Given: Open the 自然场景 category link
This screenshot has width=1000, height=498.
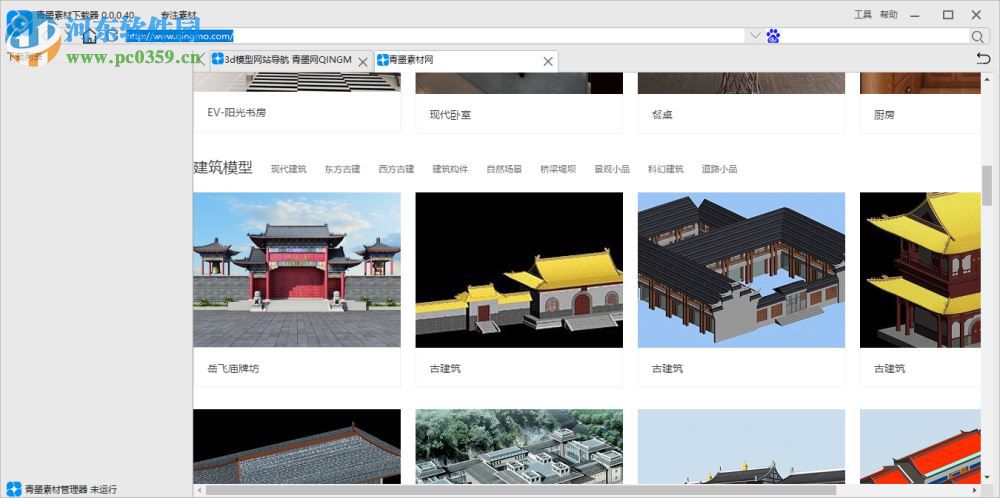Looking at the screenshot, I should click(x=504, y=169).
